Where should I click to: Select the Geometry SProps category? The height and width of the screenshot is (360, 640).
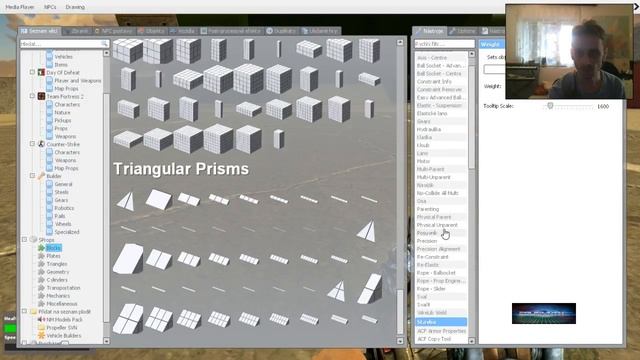pyautogui.click(x=58, y=272)
